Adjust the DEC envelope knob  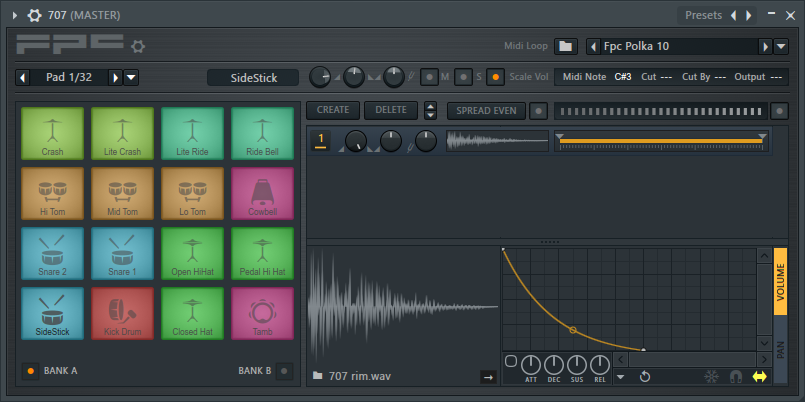pyautogui.click(x=554, y=365)
